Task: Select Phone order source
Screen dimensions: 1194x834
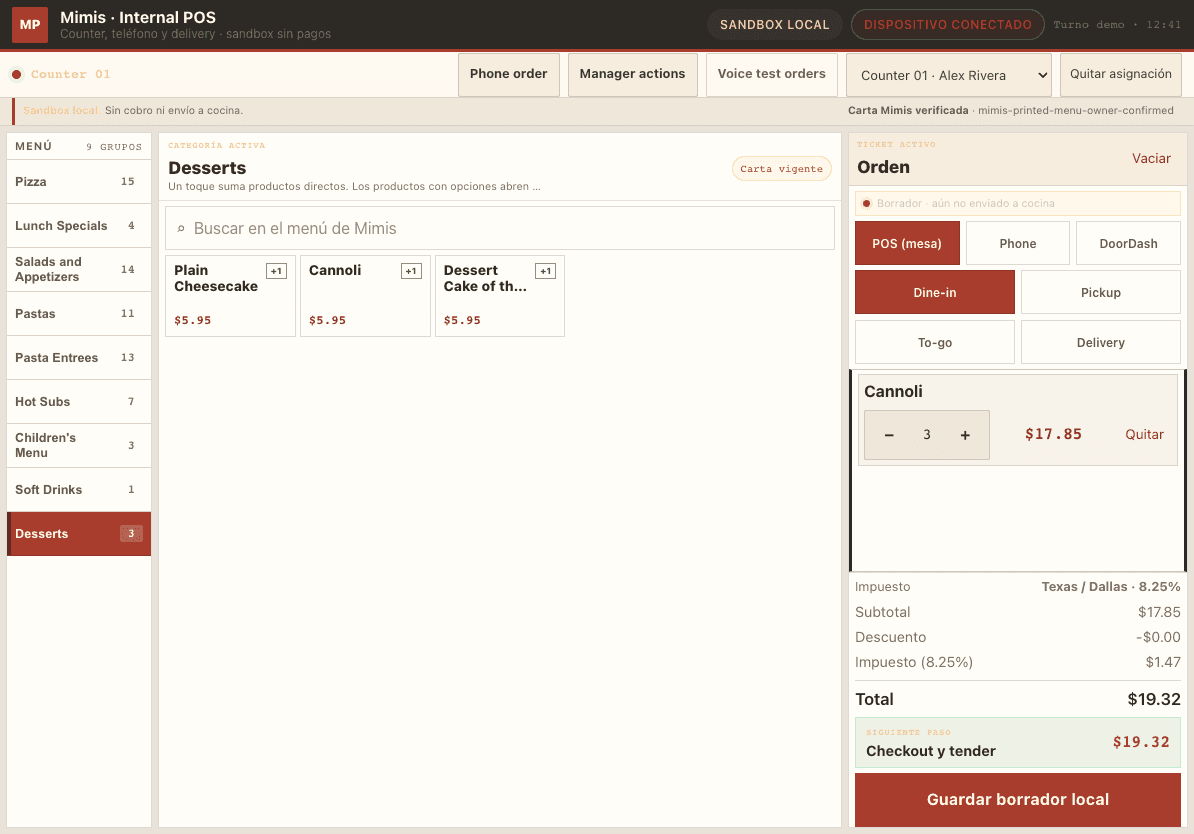Action: tap(1017, 243)
